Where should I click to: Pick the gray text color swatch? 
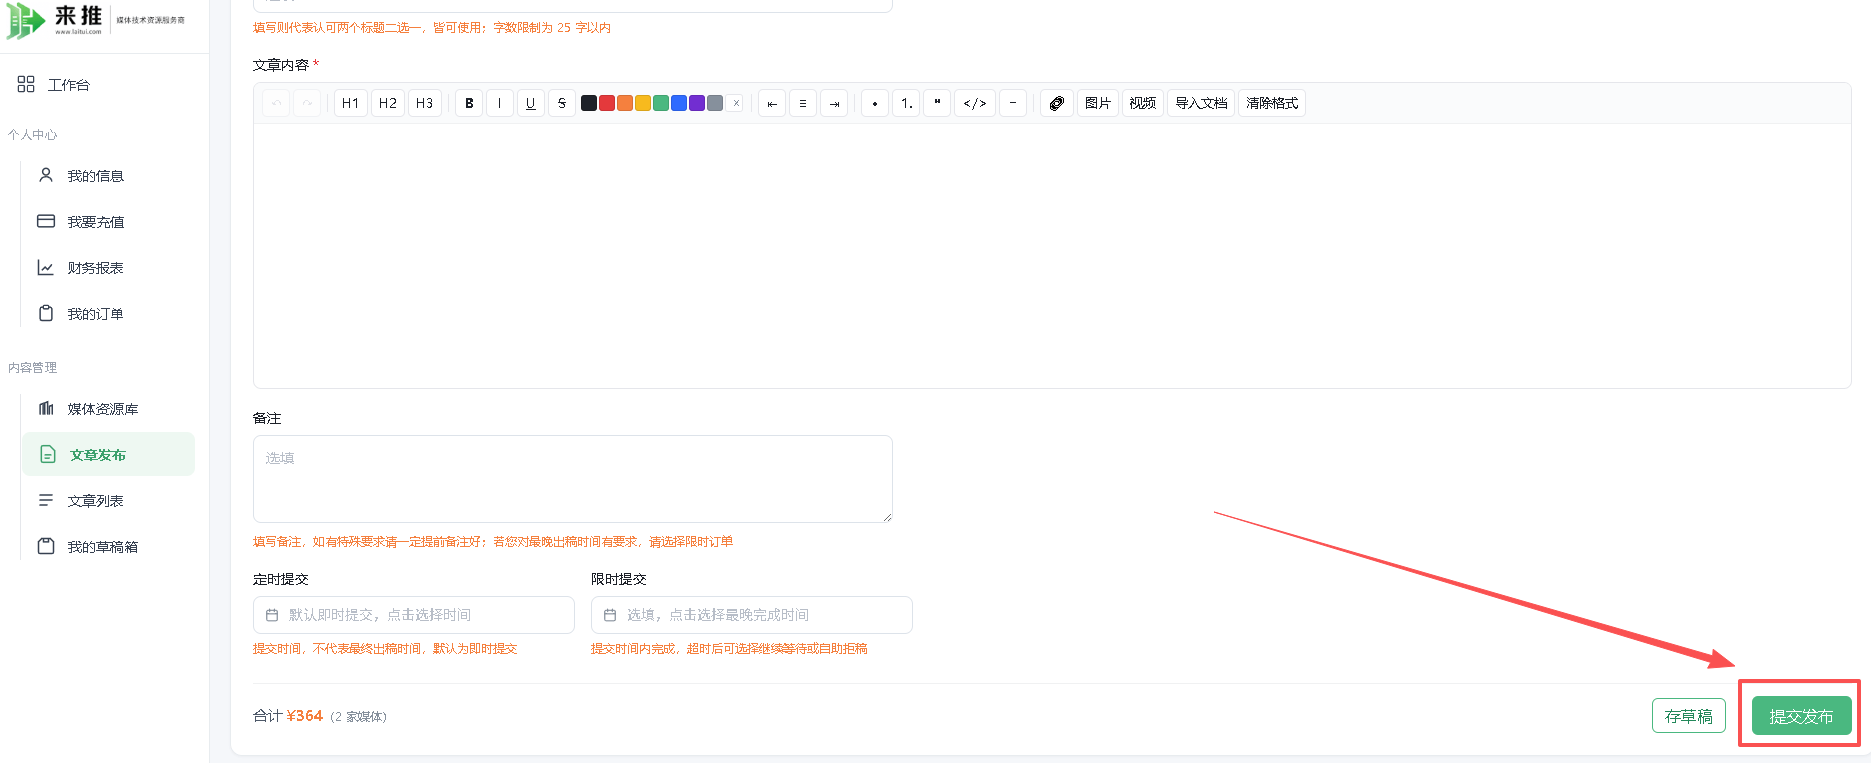tap(715, 103)
